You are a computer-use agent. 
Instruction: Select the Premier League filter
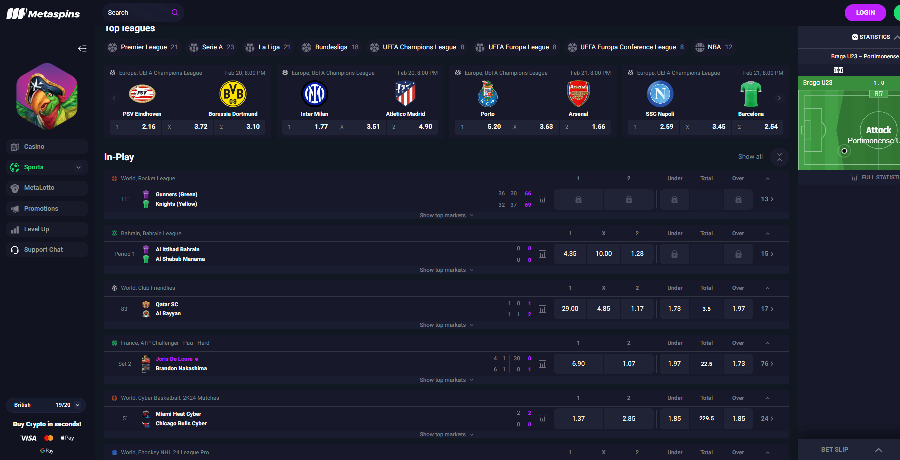pyautogui.click(x=143, y=47)
